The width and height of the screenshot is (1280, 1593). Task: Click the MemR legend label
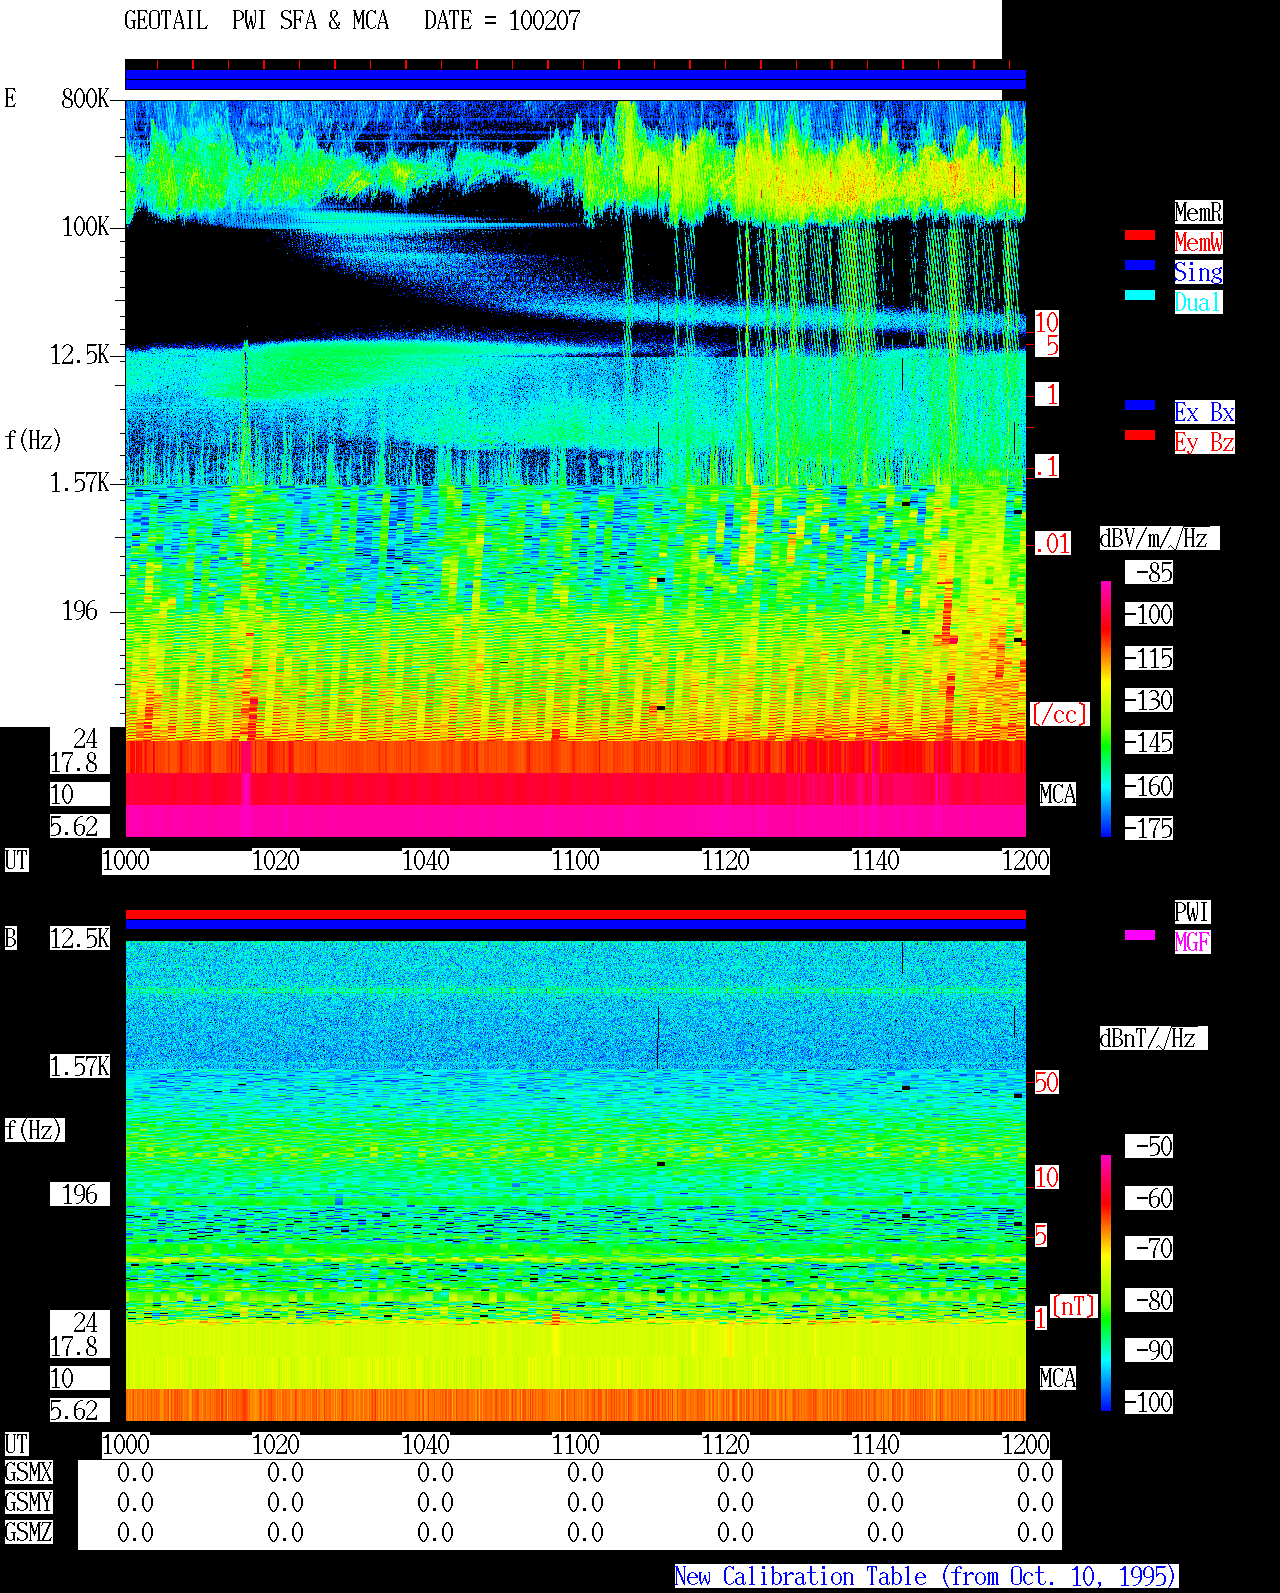point(1198,212)
